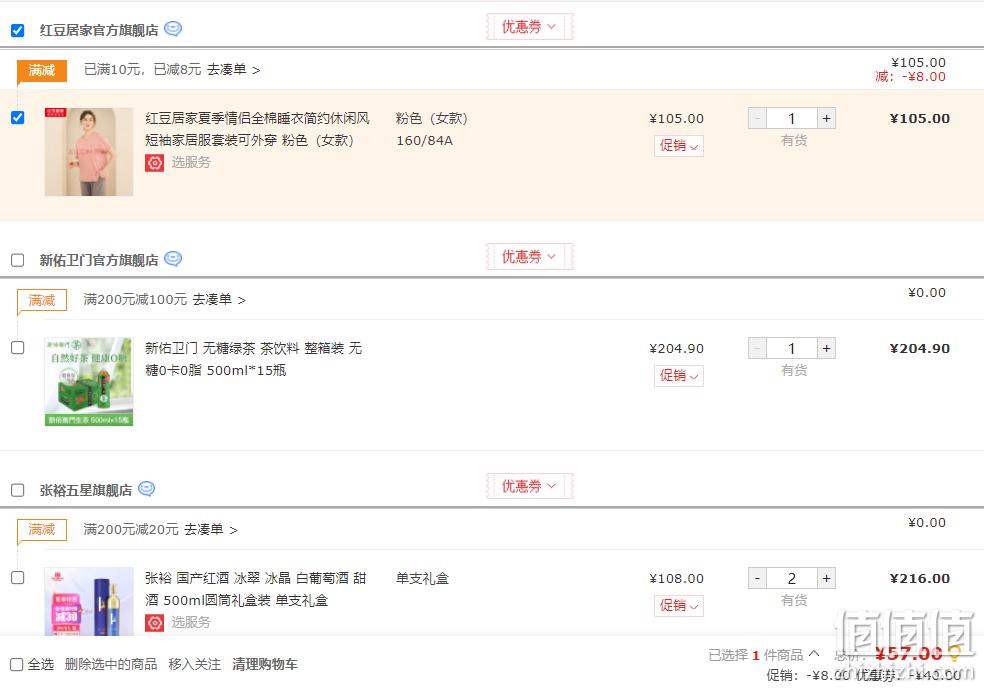Click quantity field of 红豆居家 pajamas
Image resolution: width=984 pixels, height=689 pixels.
pyautogui.click(x=792, y=118)
